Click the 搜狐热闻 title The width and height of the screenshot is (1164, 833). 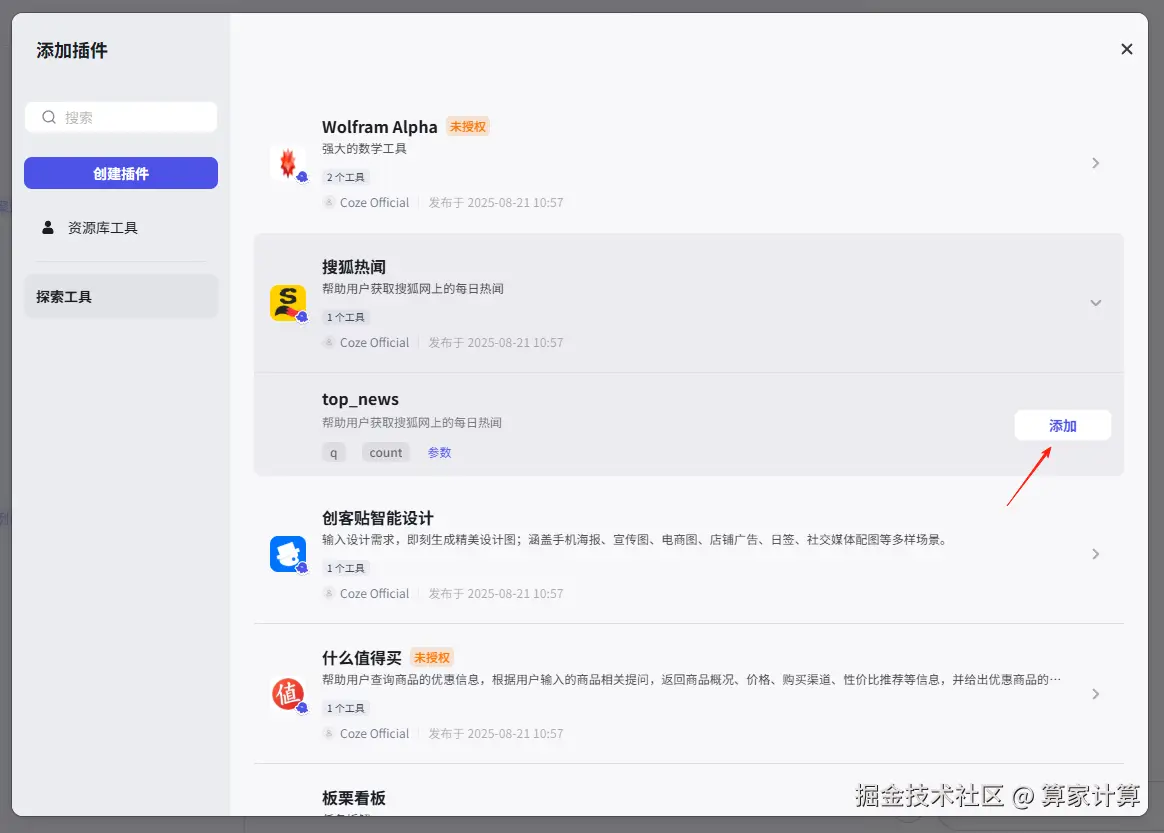(353, 267)
